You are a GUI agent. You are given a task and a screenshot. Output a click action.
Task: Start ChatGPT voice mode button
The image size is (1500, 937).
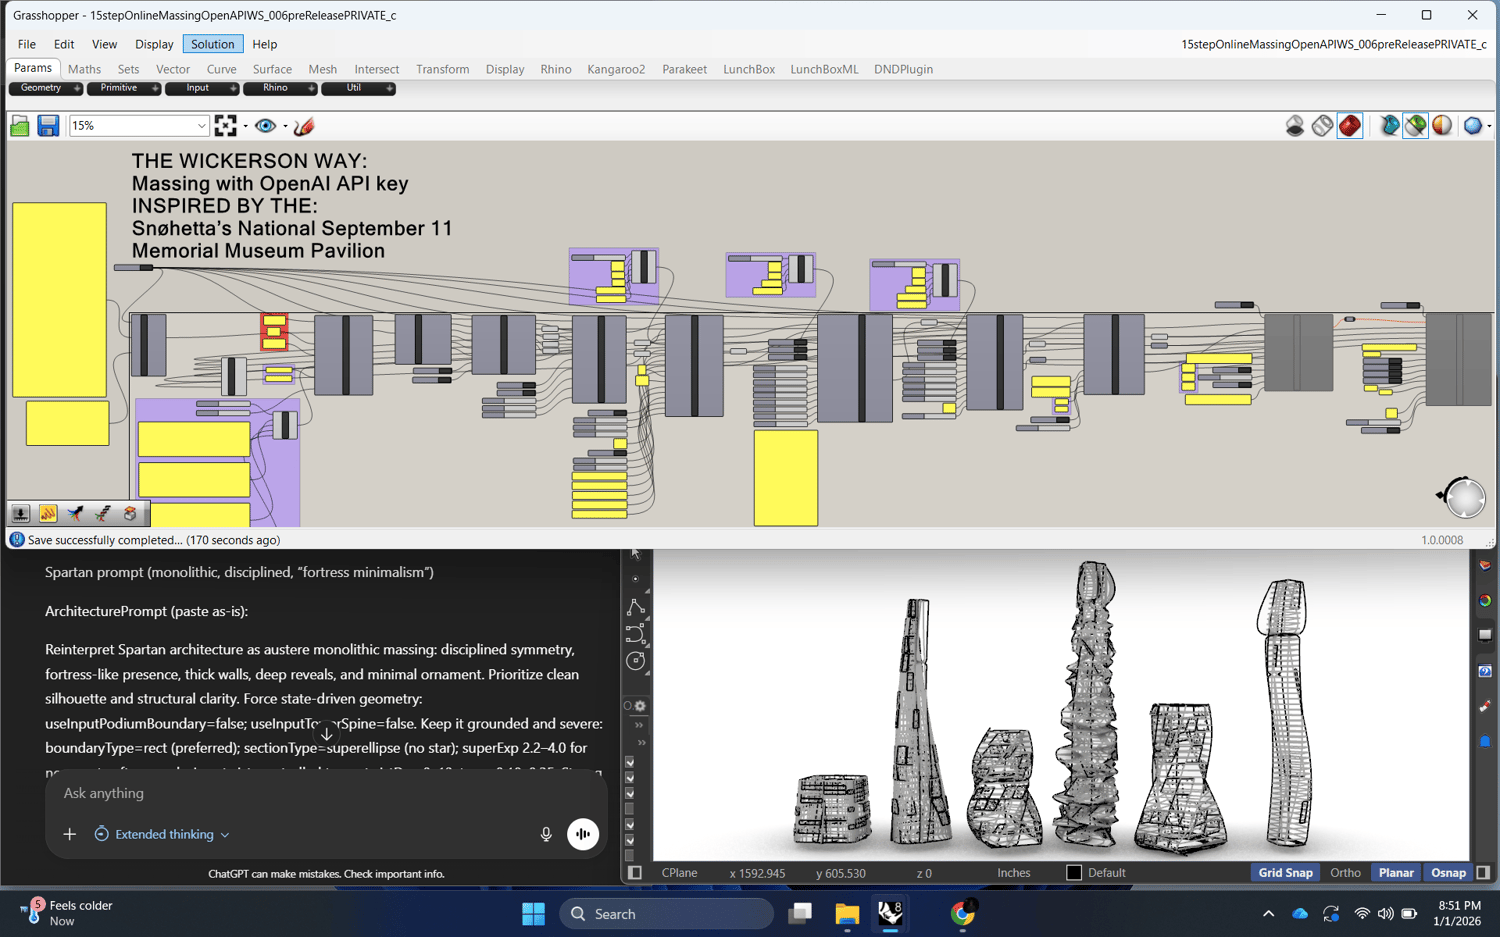[x=583, y=834]
